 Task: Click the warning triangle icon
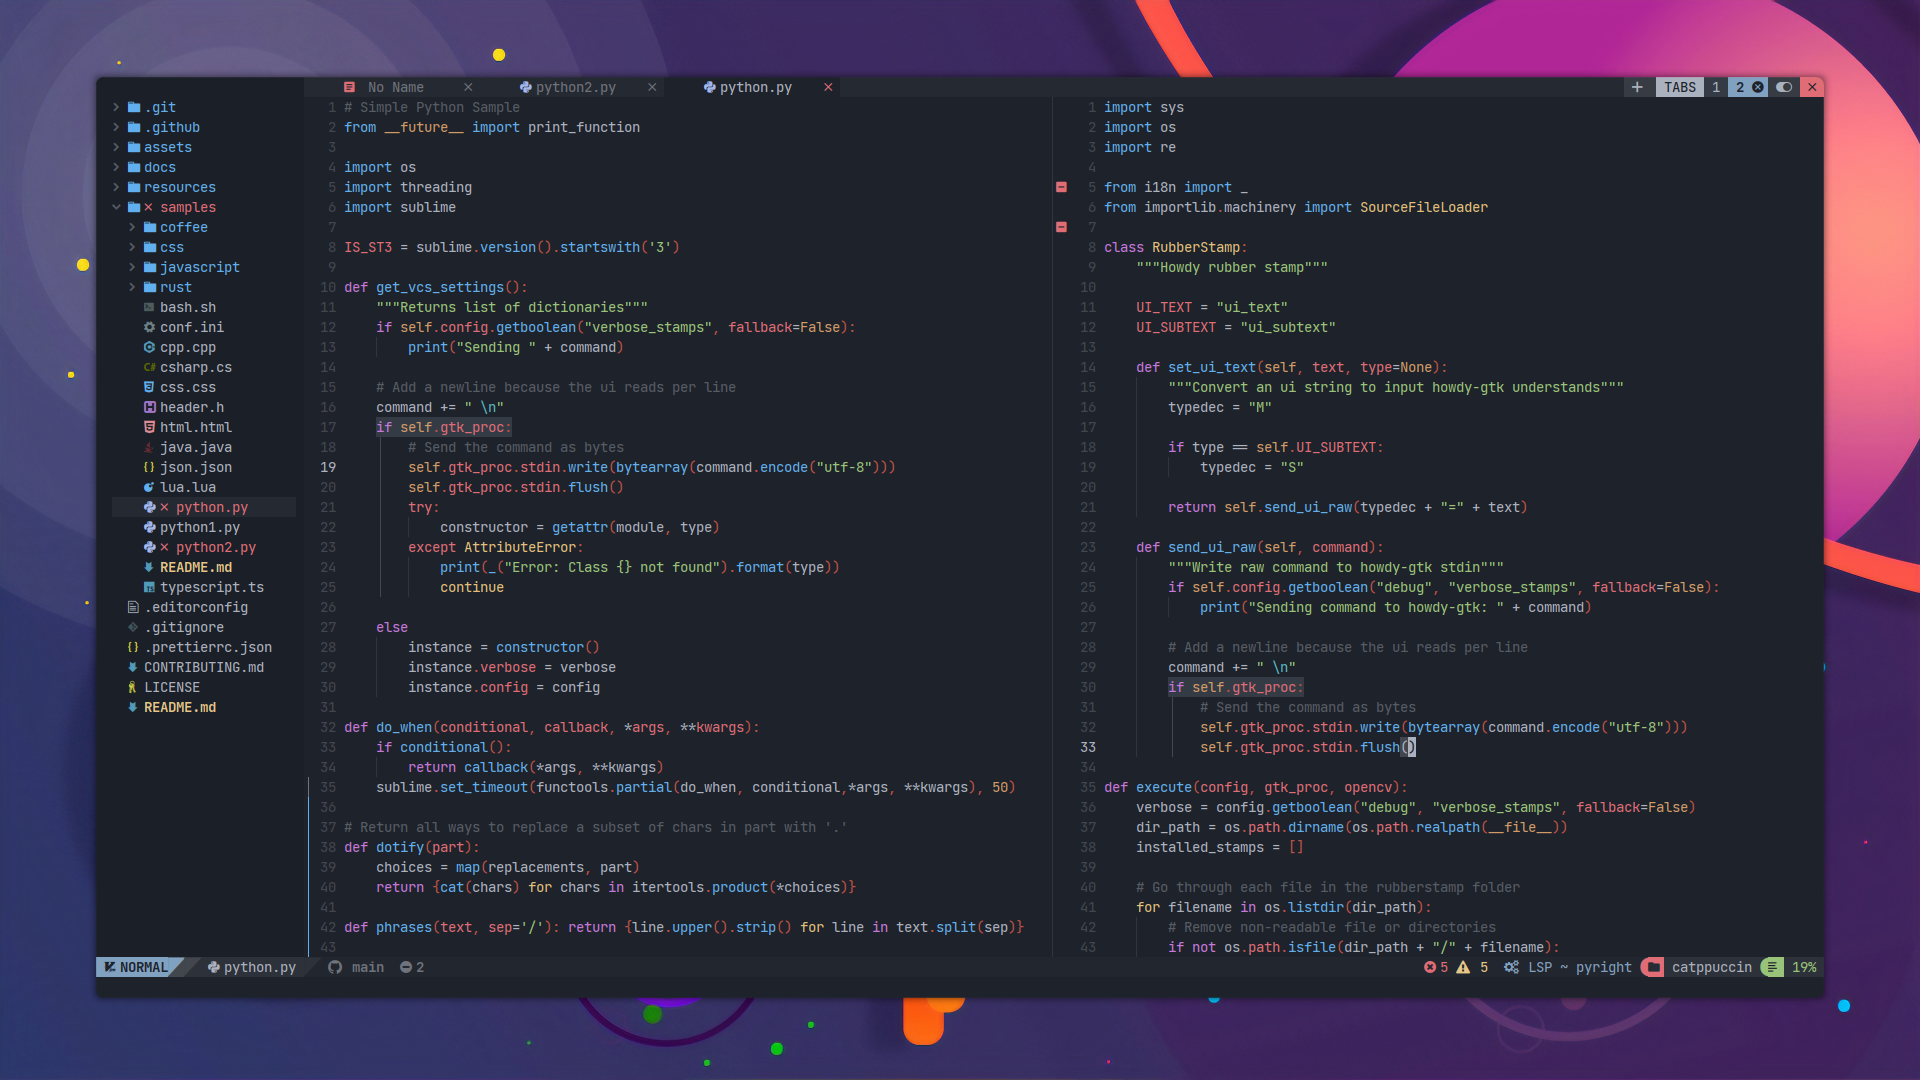tap(1463, 967)
